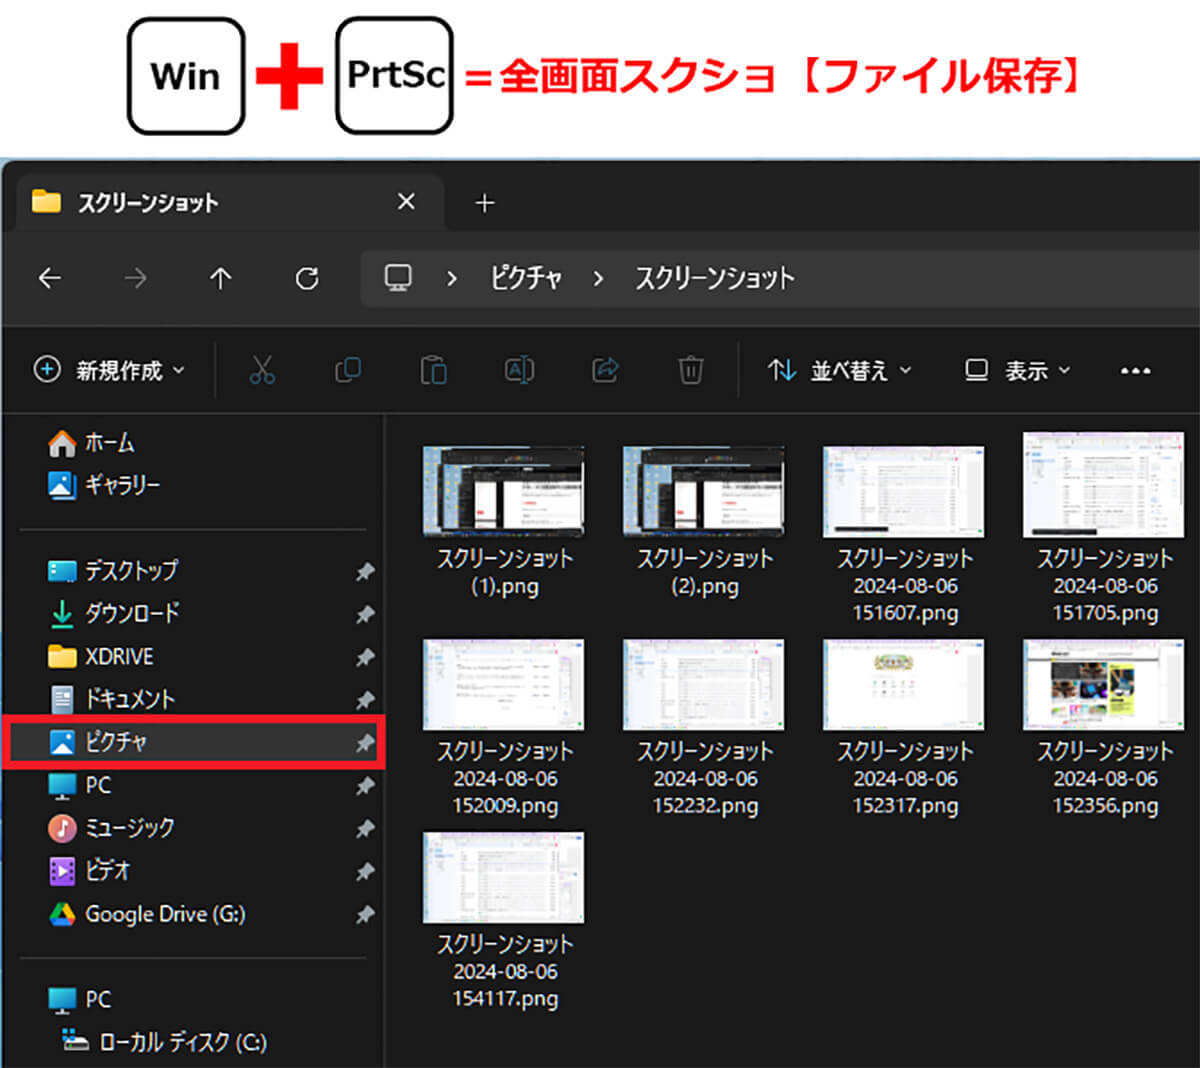Add a new tab with plus button

tap(485, 203)
